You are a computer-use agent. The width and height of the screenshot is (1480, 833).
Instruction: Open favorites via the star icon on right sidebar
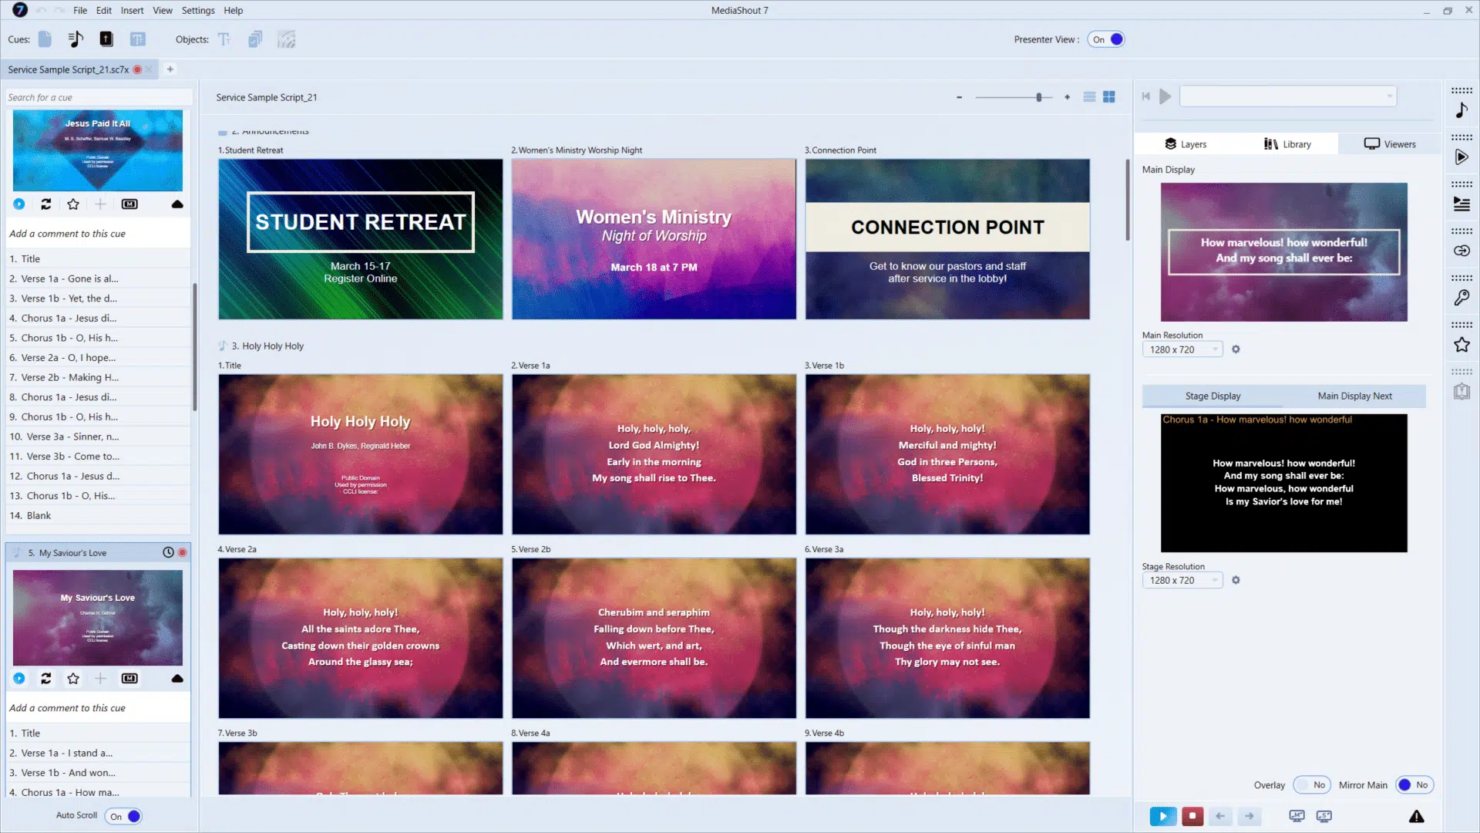(1462, 345)
